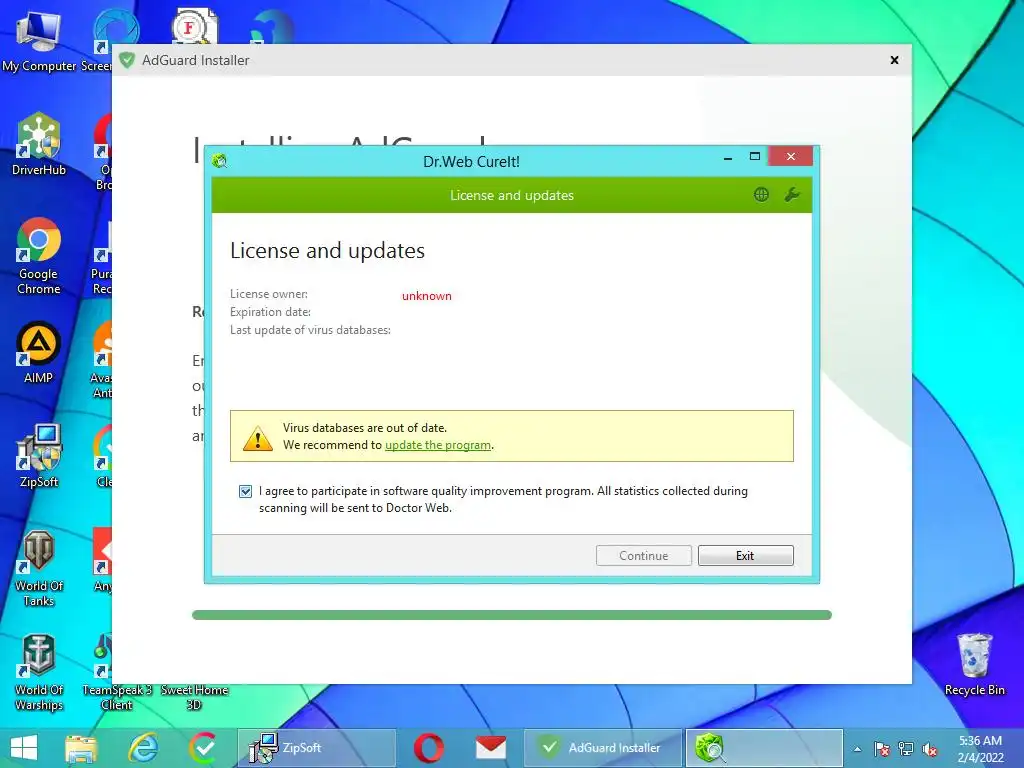1024x768 pixels.
Task: Close the AdGuard Installer window
Action: [x=895, y=60]
